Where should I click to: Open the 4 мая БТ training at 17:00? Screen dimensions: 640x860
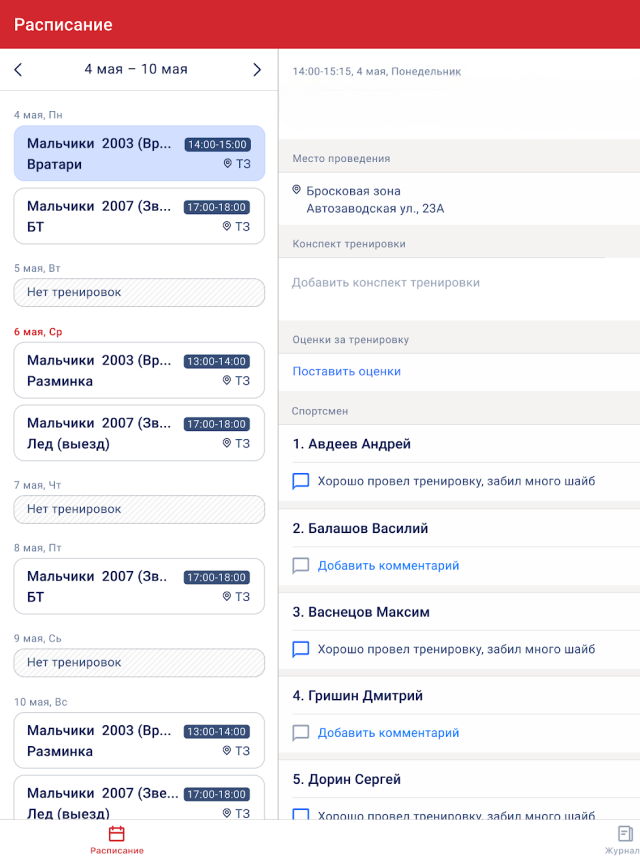pos(139,216)
